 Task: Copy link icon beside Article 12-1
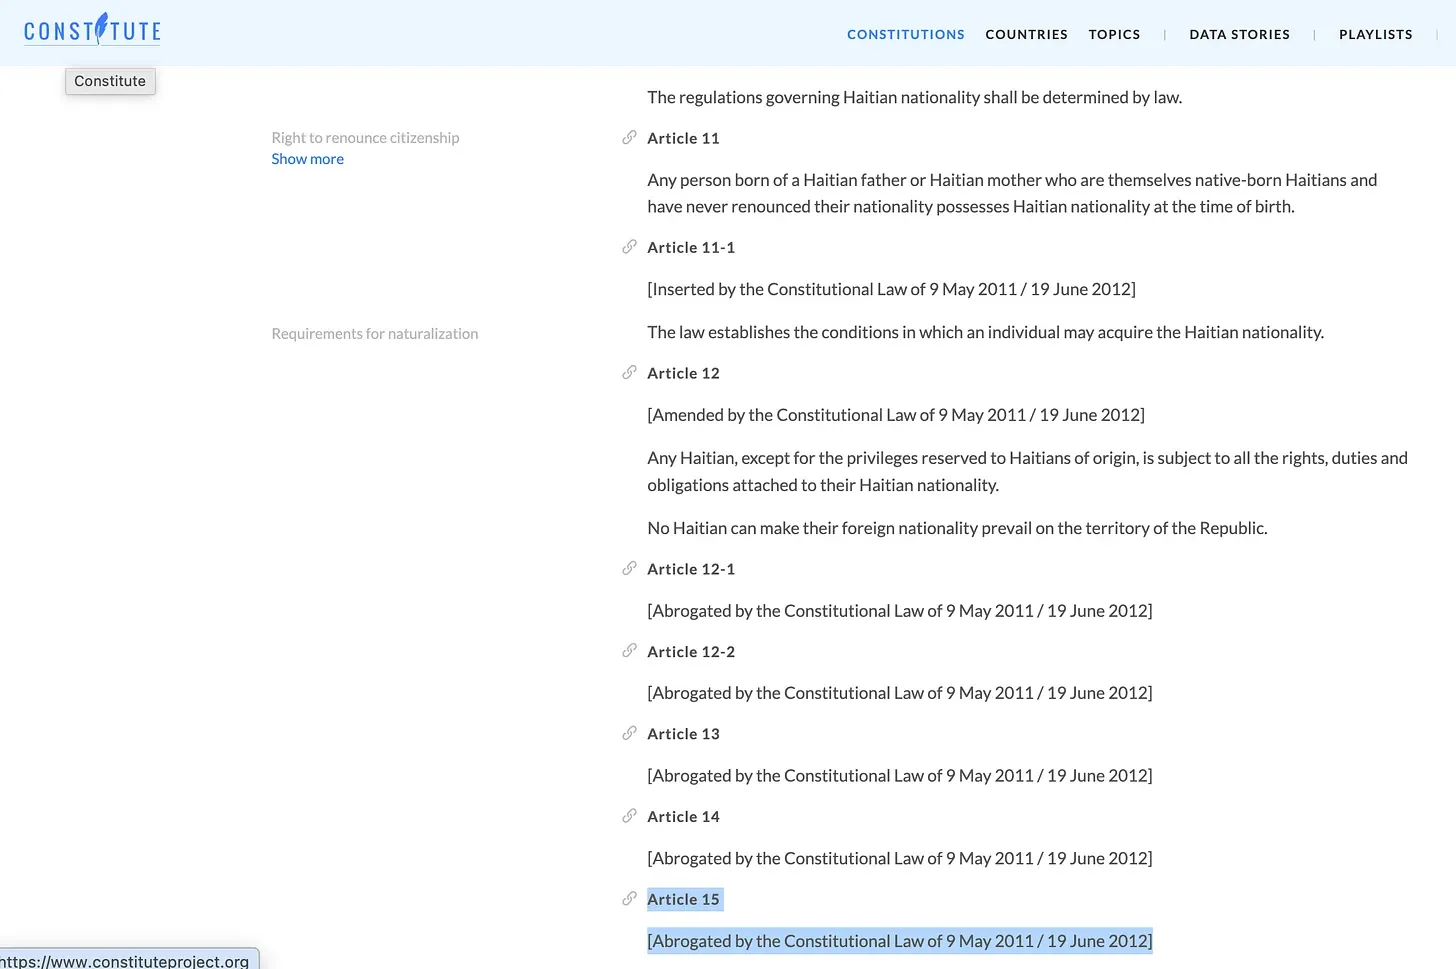(x=629, y=569)
